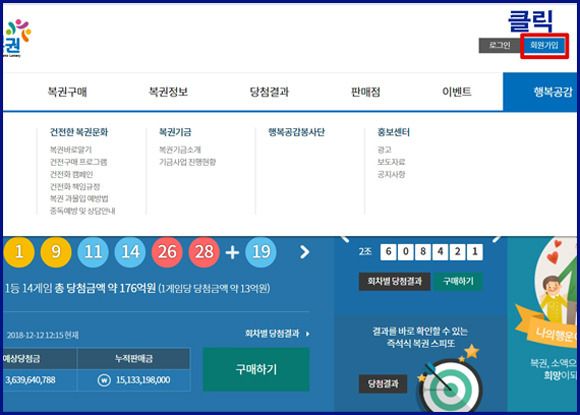Open 홍보센터 submenu heading

click(x=393, y=132)
